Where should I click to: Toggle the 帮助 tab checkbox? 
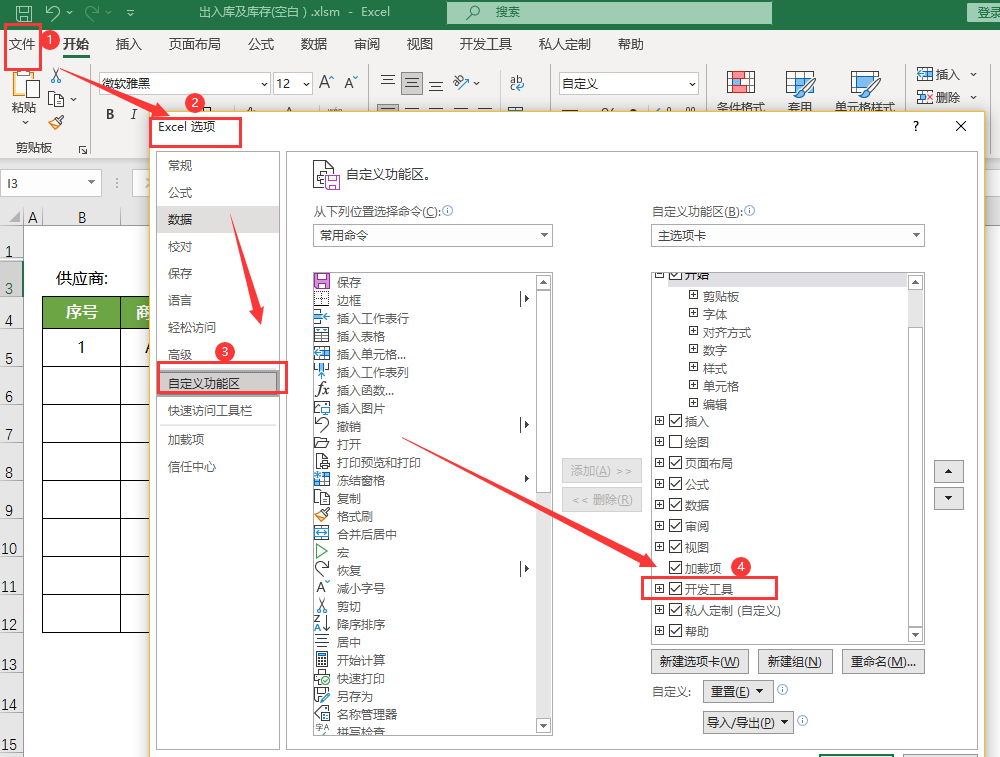coord(676,631)
